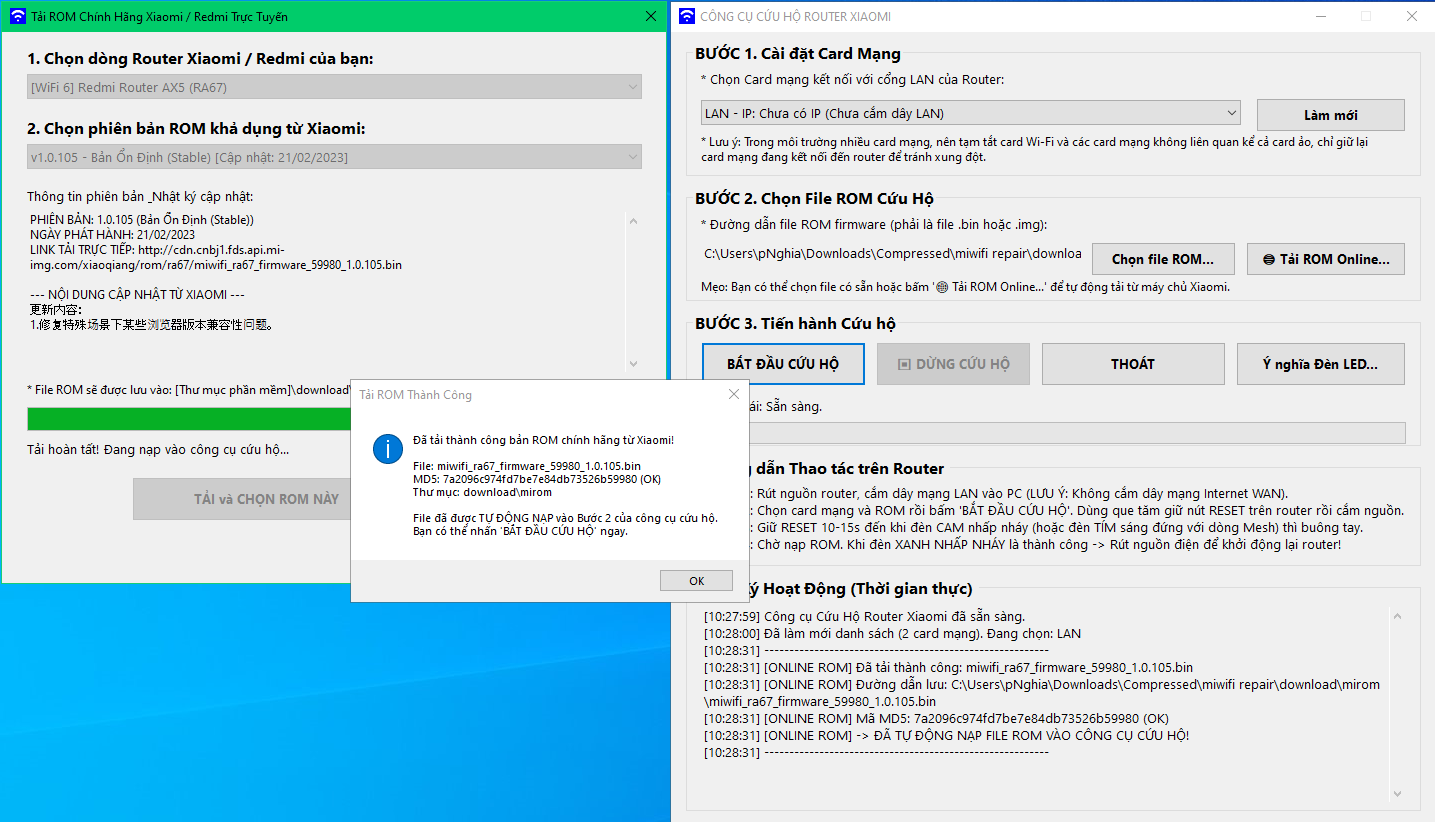Click the [10:27:59] log entry
Screen dimensions: 1435x822
tap(865, 616)
